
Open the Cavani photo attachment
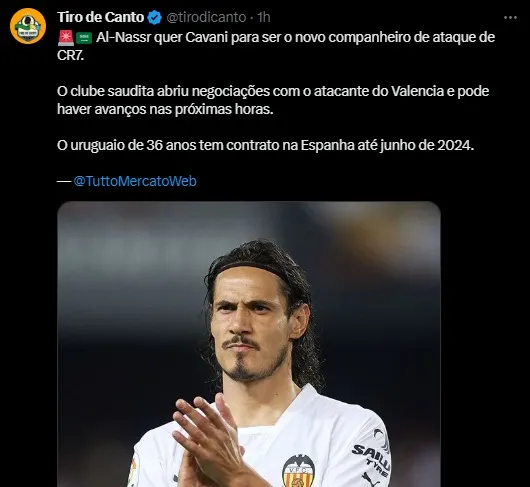pyautogui.click(x=249, y=344)
